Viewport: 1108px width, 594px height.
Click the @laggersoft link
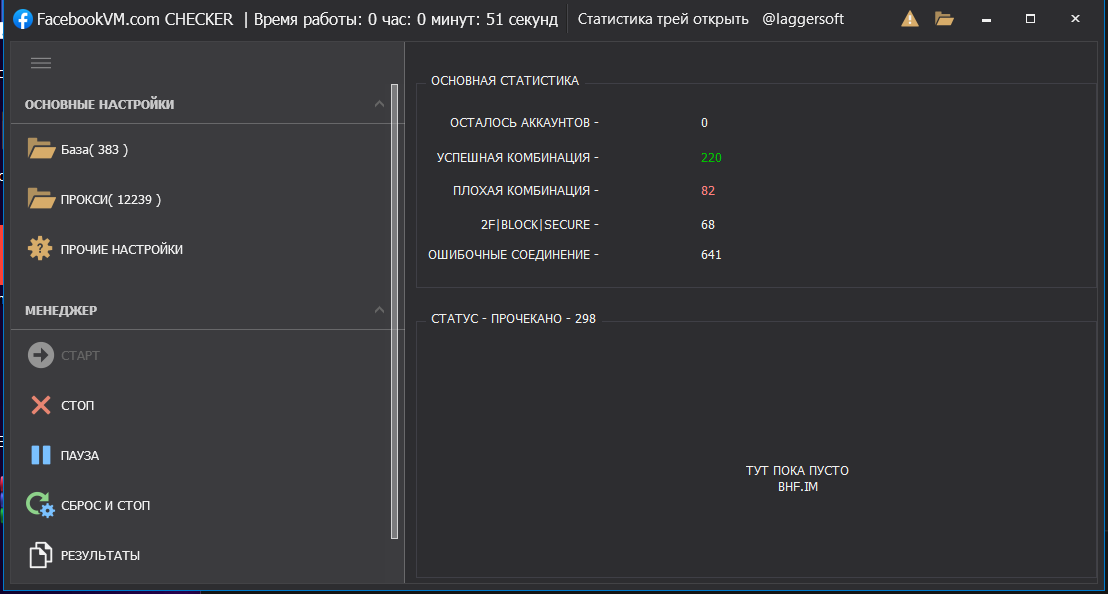tap(803, 19)
